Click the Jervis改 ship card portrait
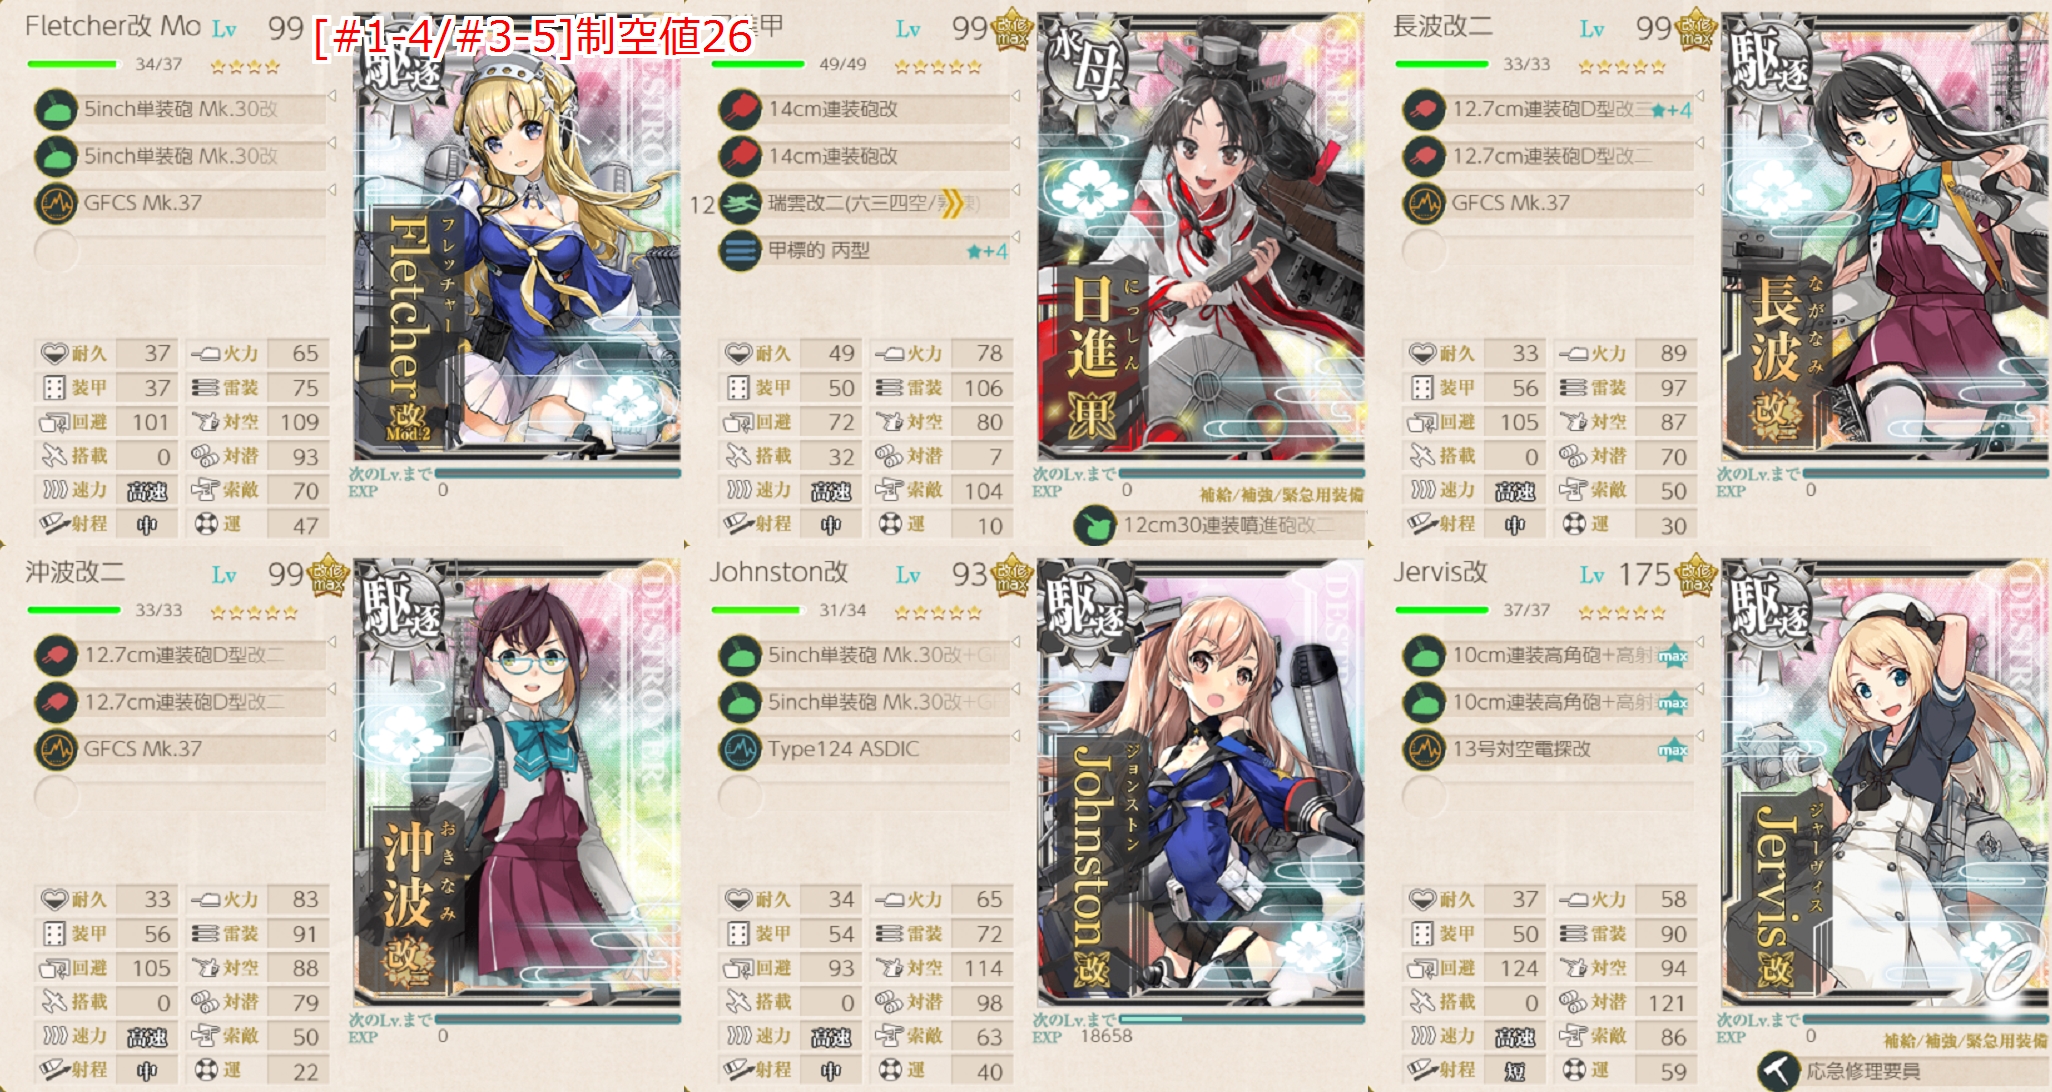Viewport: 2052px width, 1092px height. point(1885,782)
